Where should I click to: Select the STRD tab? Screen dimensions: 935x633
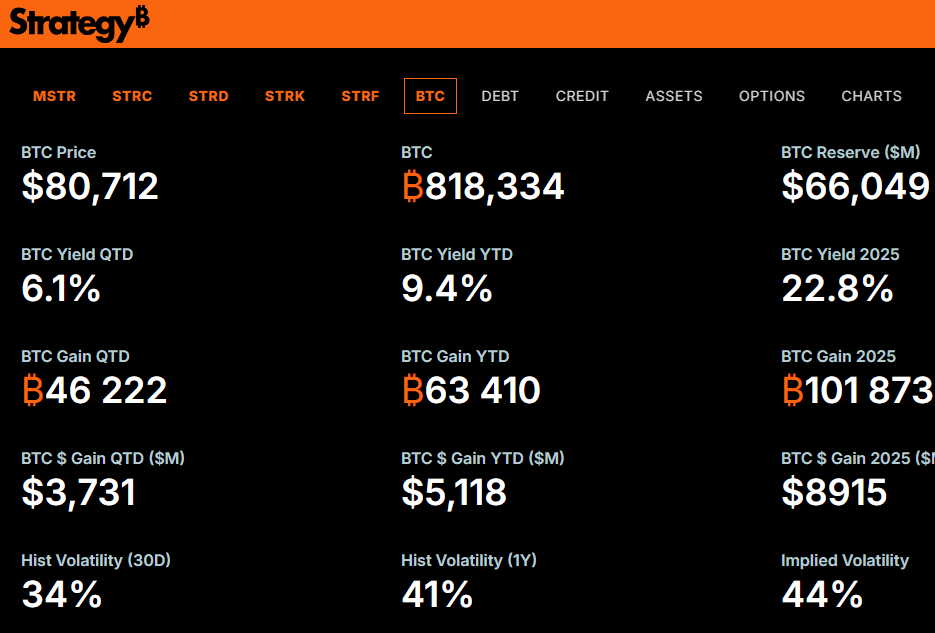pos(208,96)
